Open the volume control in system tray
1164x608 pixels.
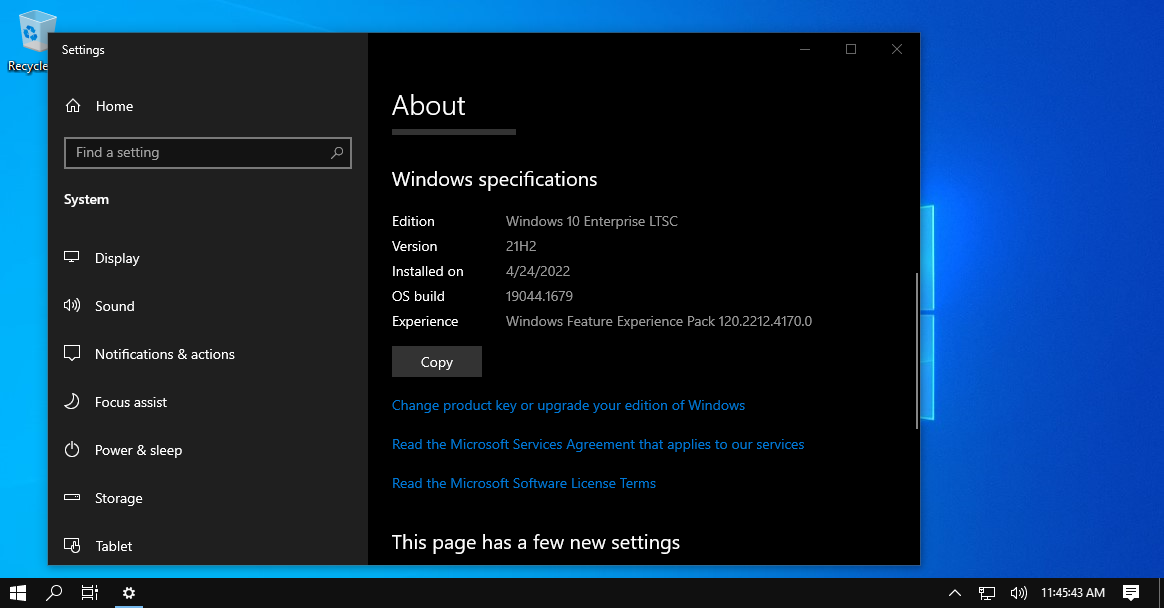pyautogui.click(x=1018, y=593)
